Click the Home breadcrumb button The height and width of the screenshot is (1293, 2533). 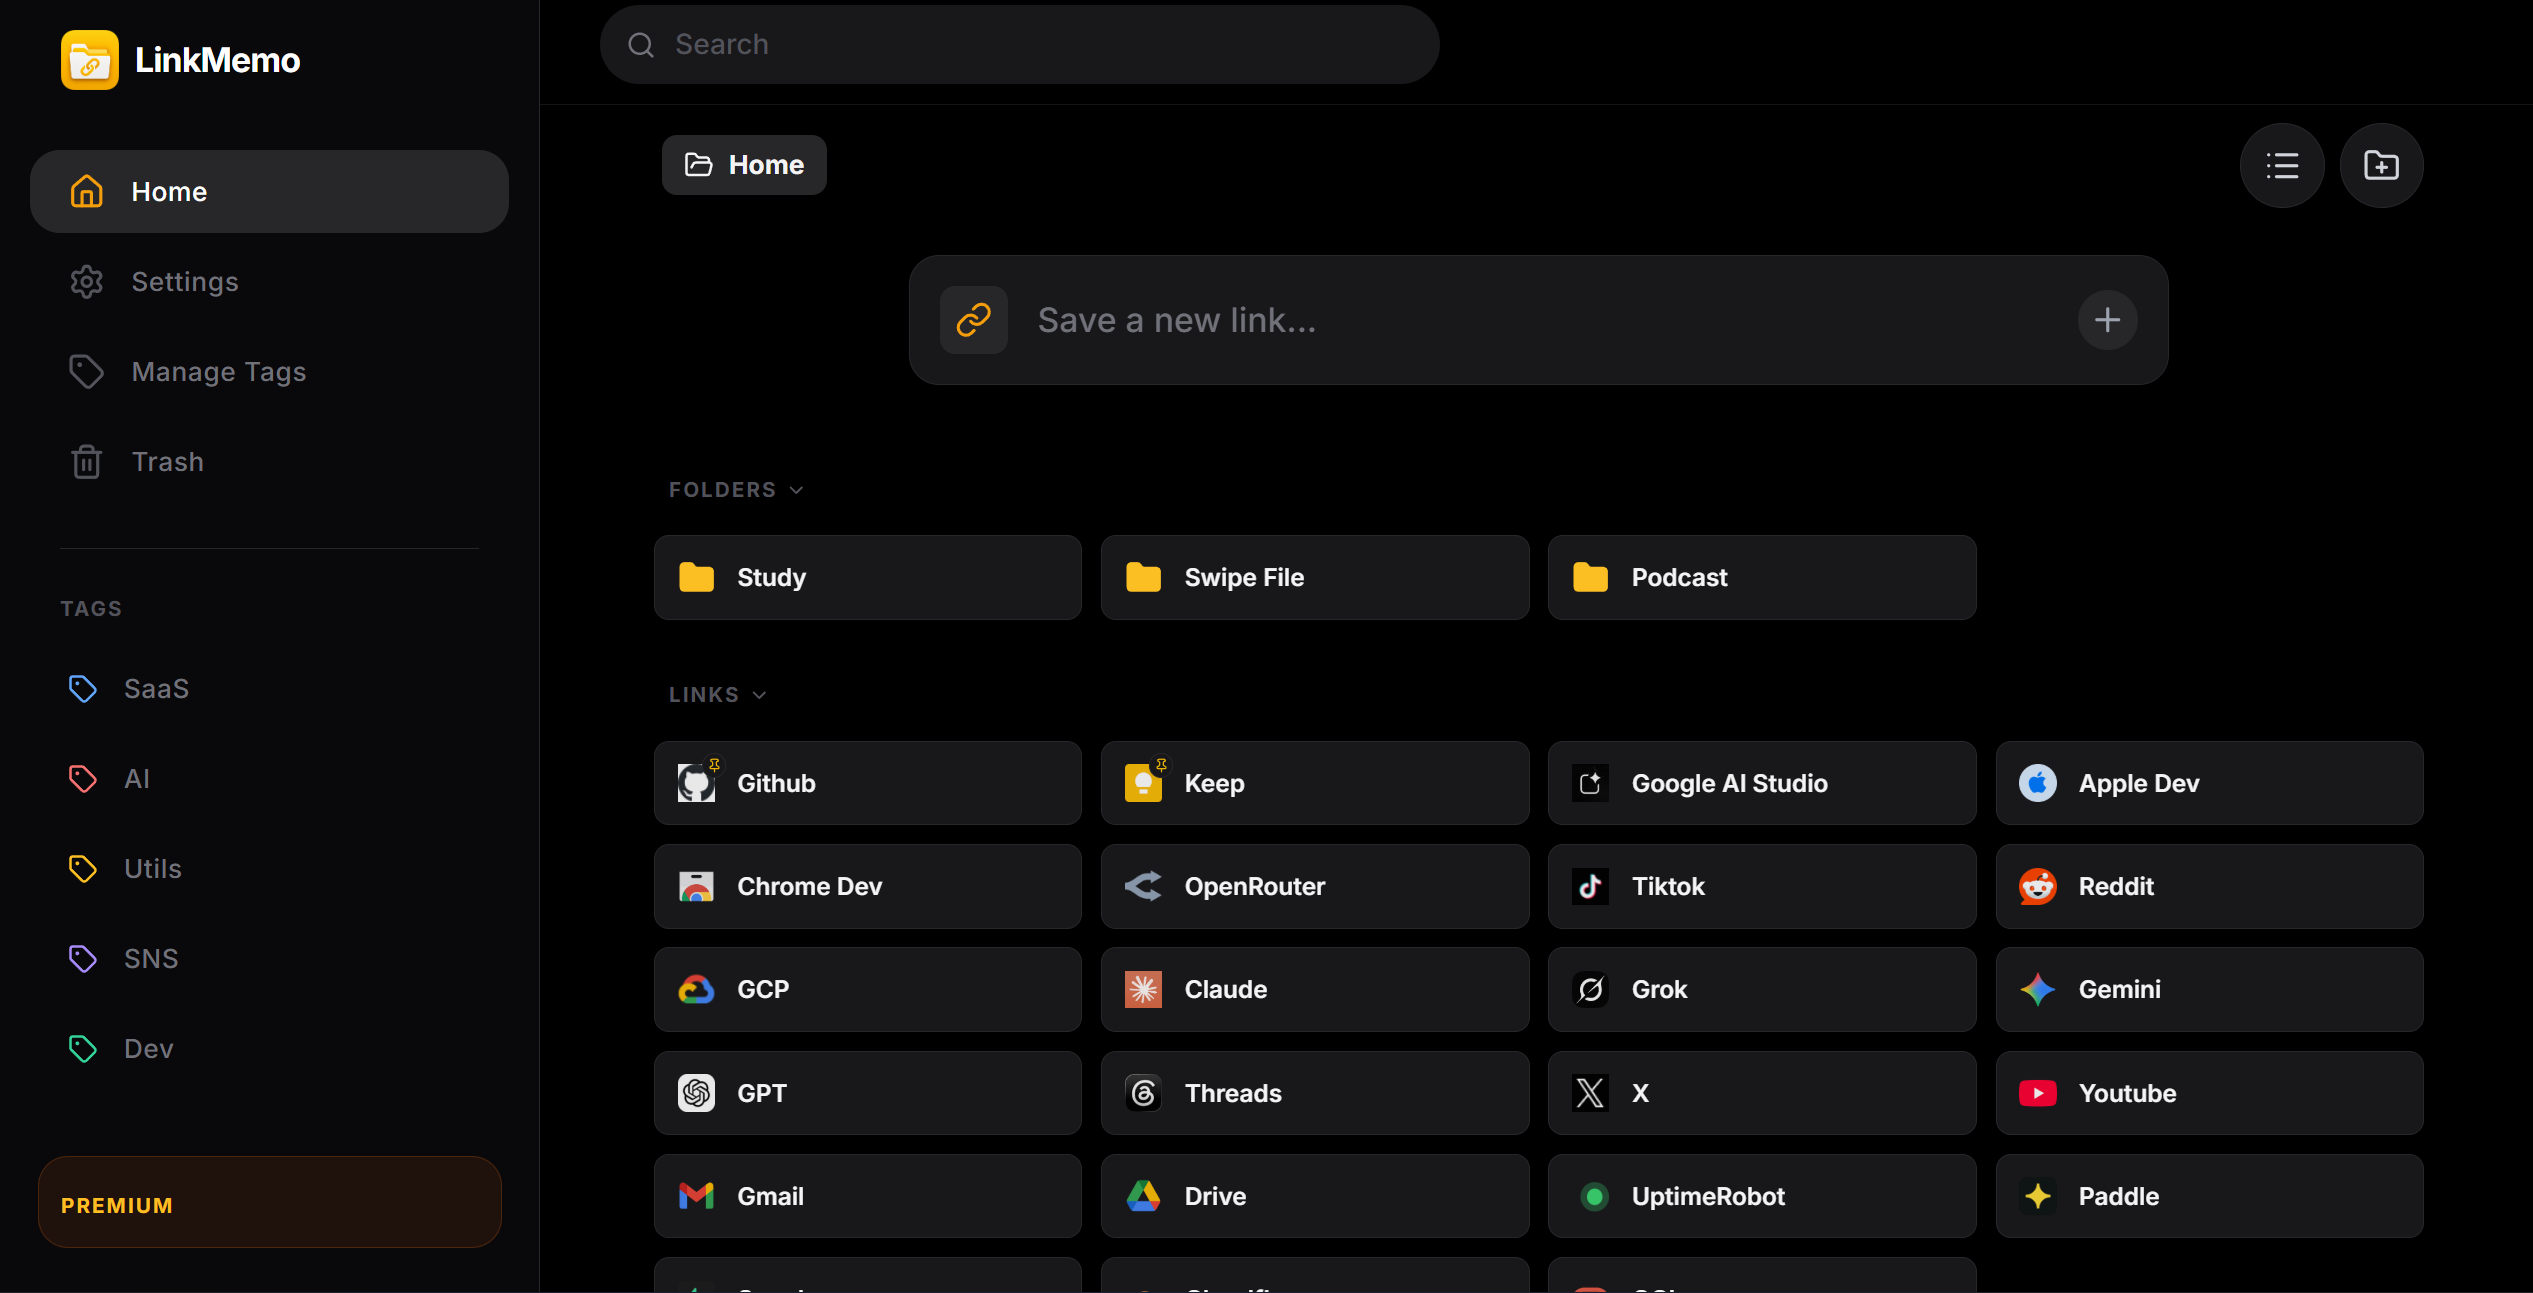[x=744, y=165]
